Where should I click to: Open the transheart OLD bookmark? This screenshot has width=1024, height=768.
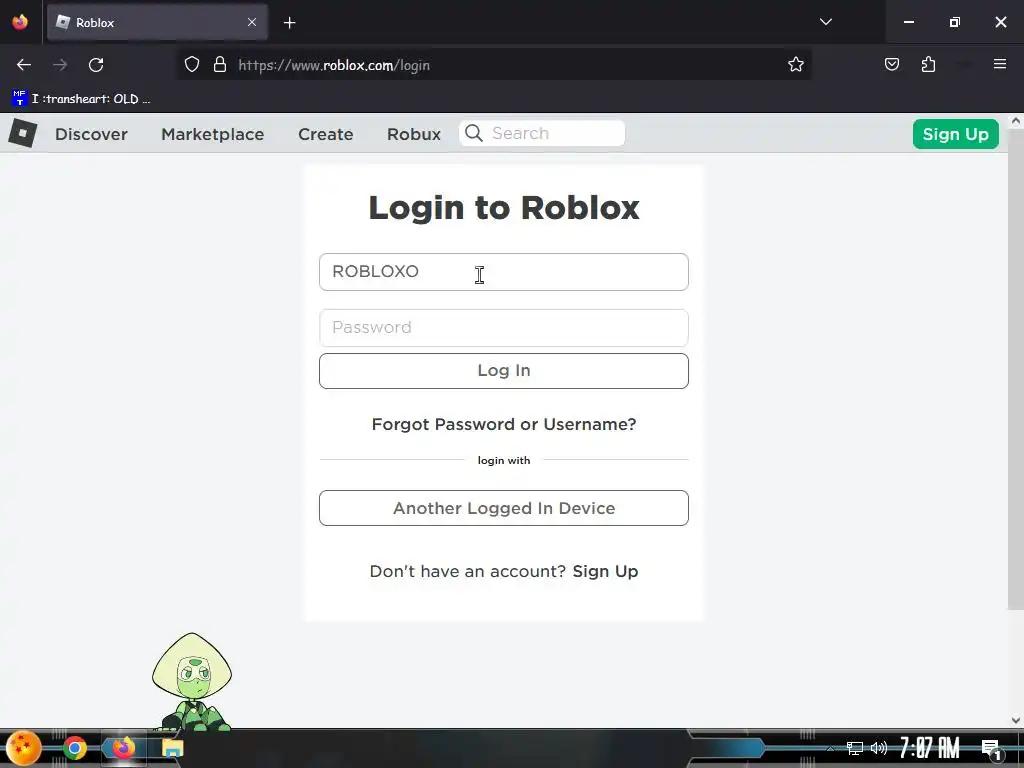coord(81,99)
